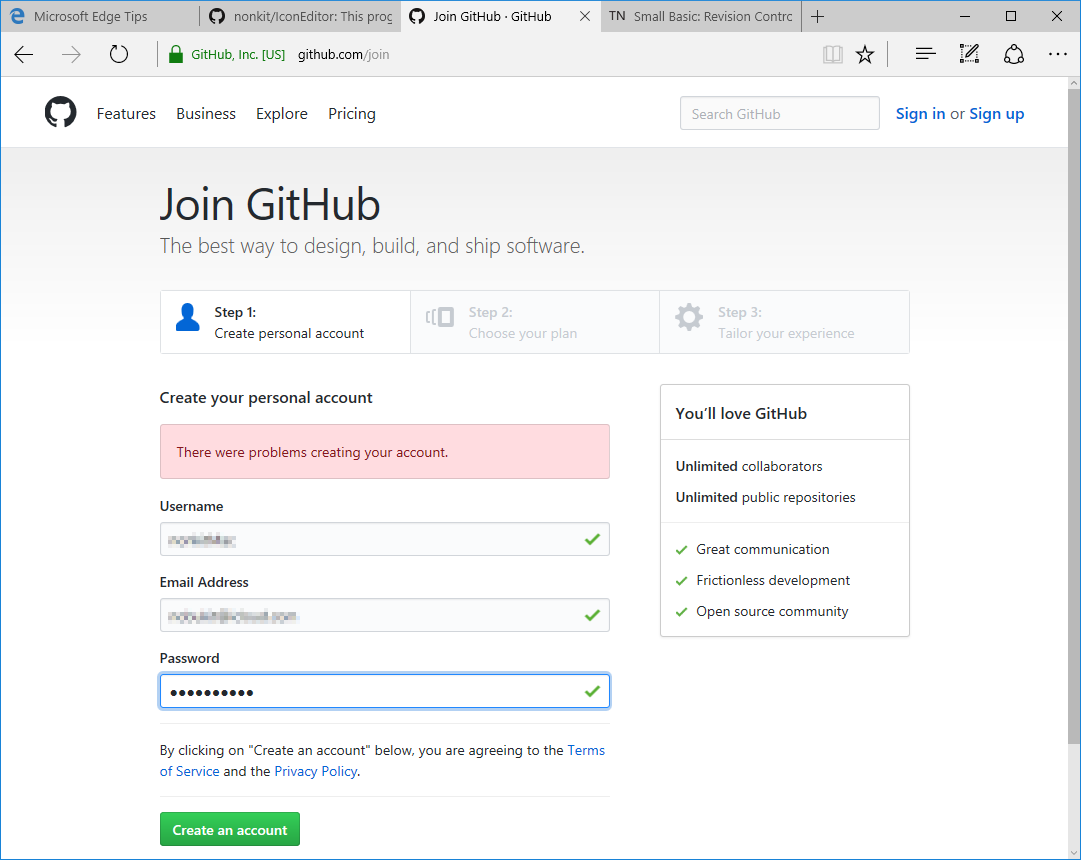Open the Privacy Policy link
1081x860 pixels.
click(x=316, y=771)
